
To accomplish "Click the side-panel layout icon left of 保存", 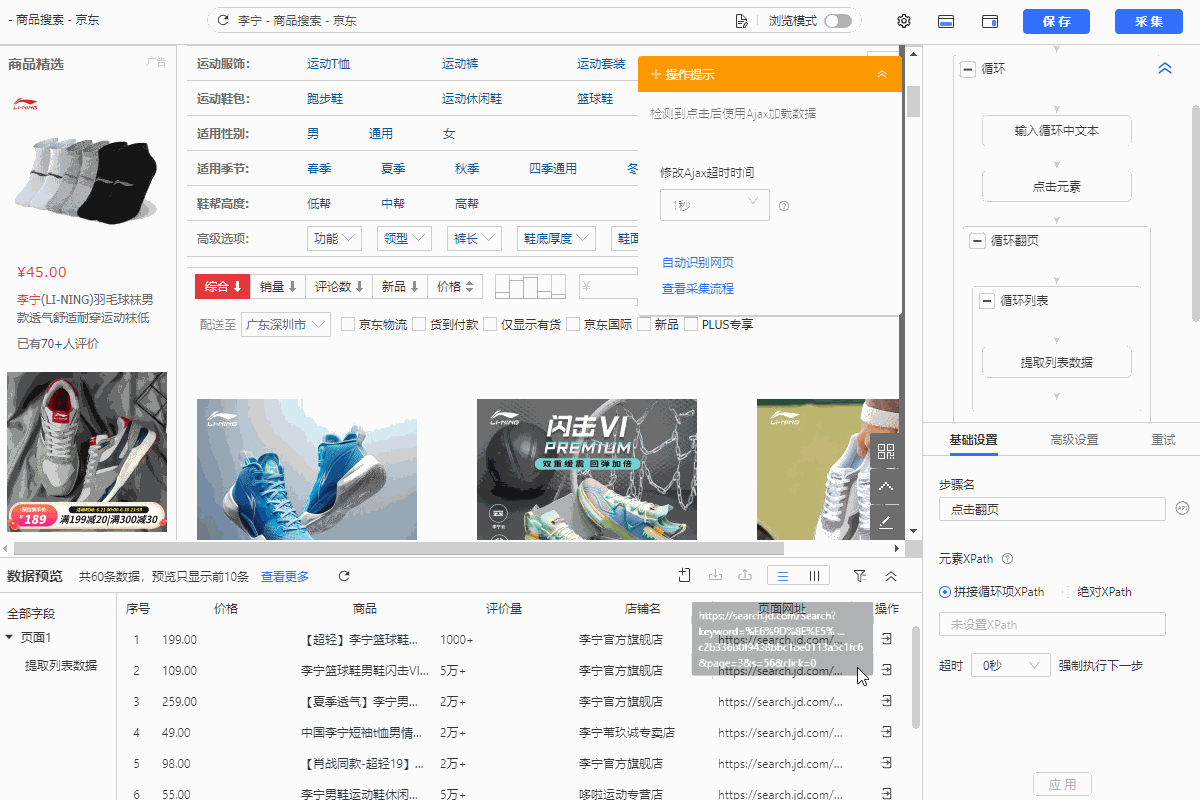I will coord(990,21).
